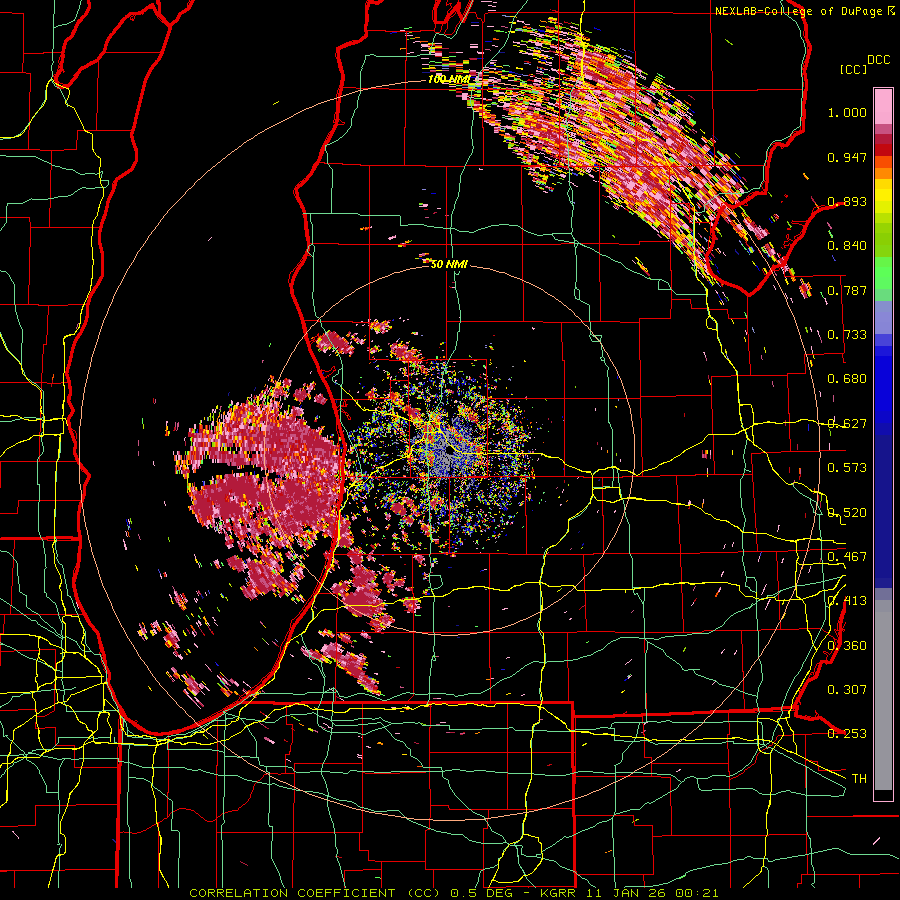Screen dimensions: 900x900
Task: Select the 0.520 color scale value
Action: [847, 513]
